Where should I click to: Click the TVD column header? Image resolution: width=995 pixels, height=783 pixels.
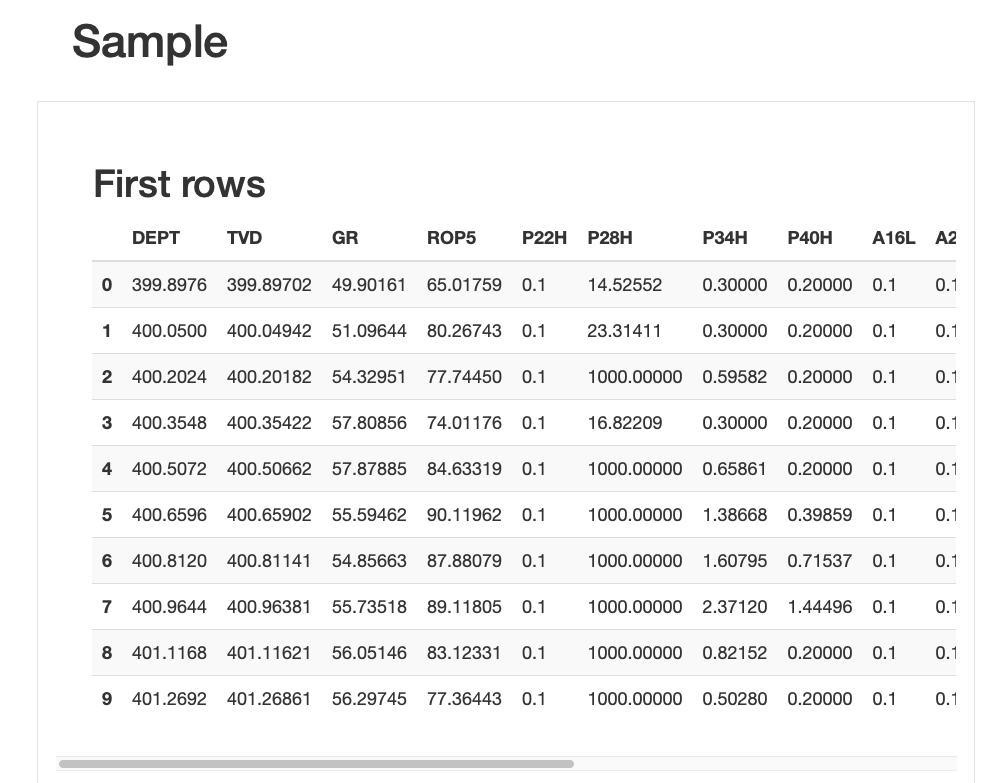(x=244, y=238)
